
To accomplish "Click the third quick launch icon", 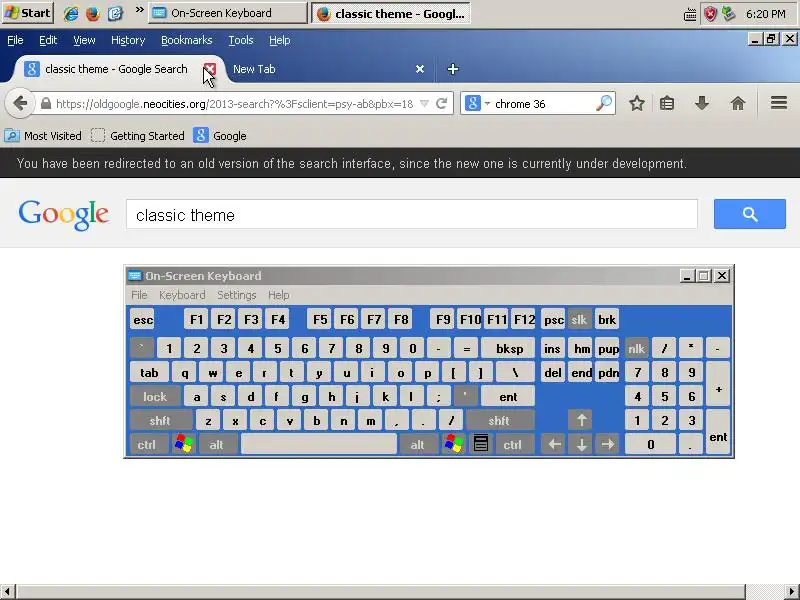I will 115,13.
